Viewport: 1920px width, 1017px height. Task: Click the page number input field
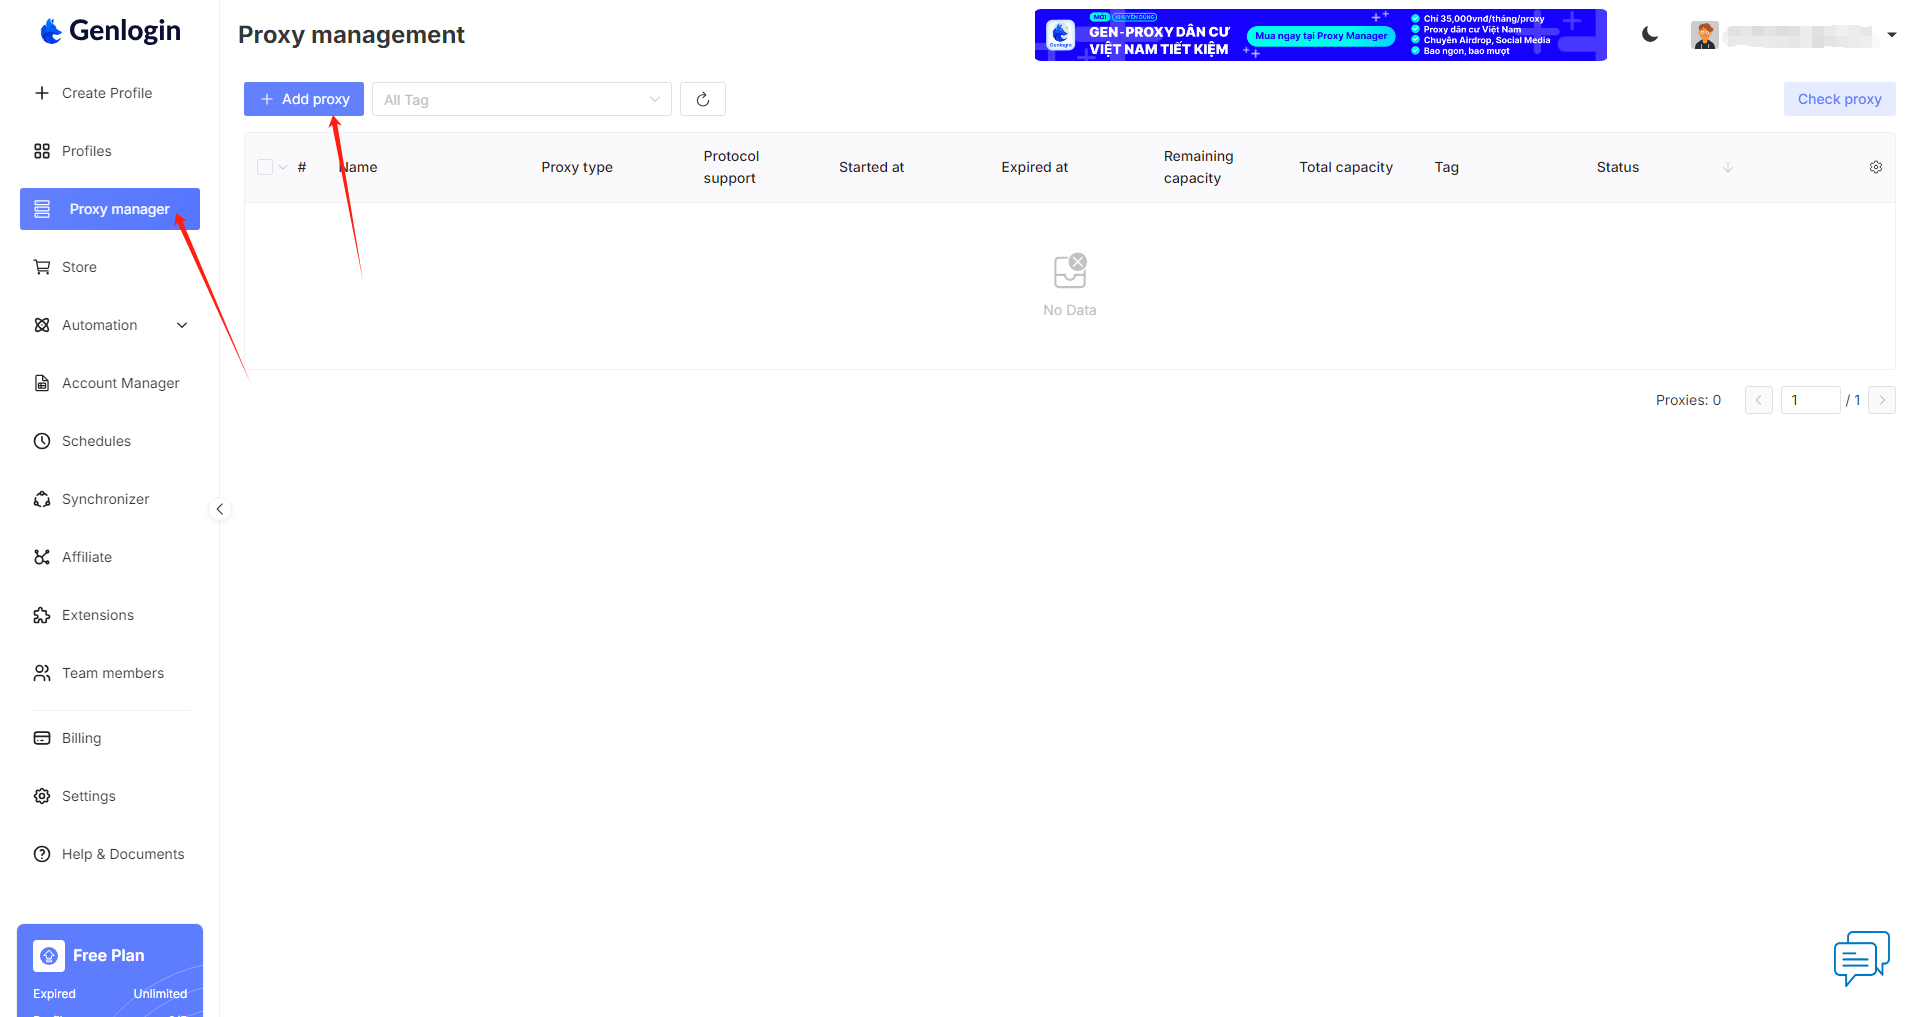click(x=1810, y=400)
